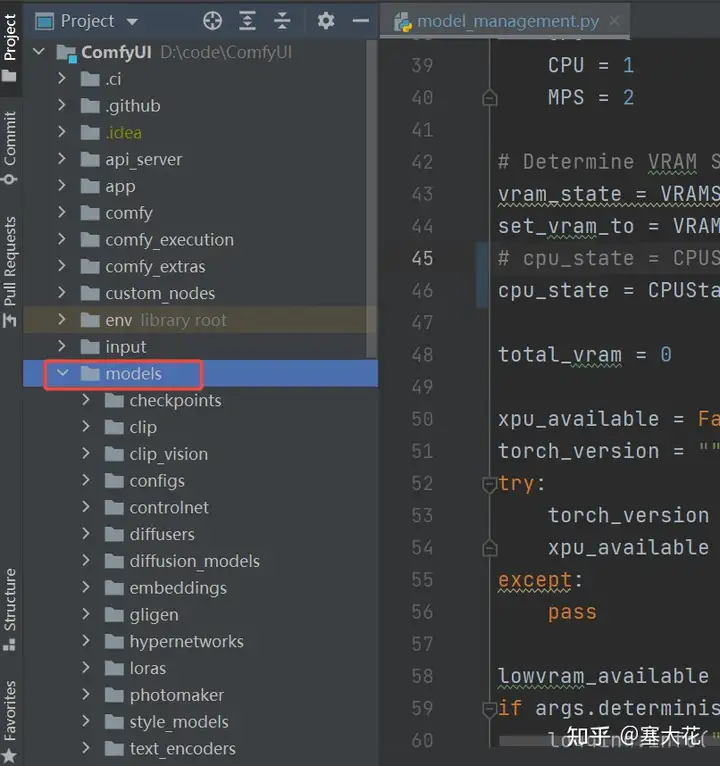Viewport: 720px width, 766px height.
Task: Open the Commit tool window tab
Action: point(10,148)
